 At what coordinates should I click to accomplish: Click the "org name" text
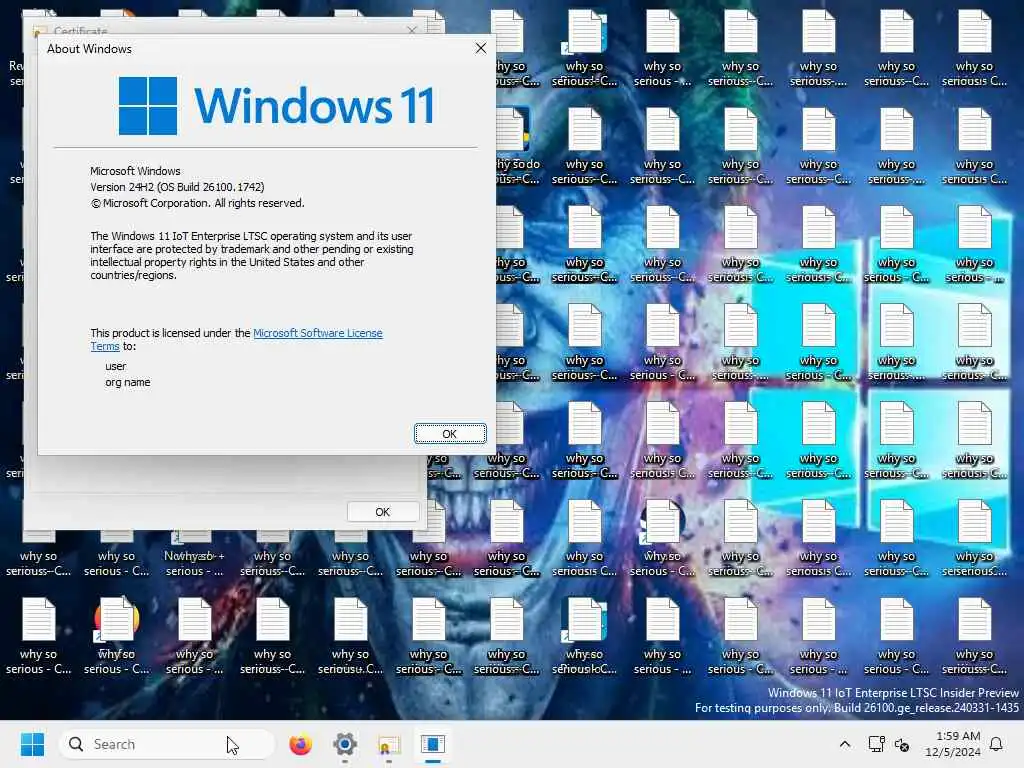(x=127, y=382)
